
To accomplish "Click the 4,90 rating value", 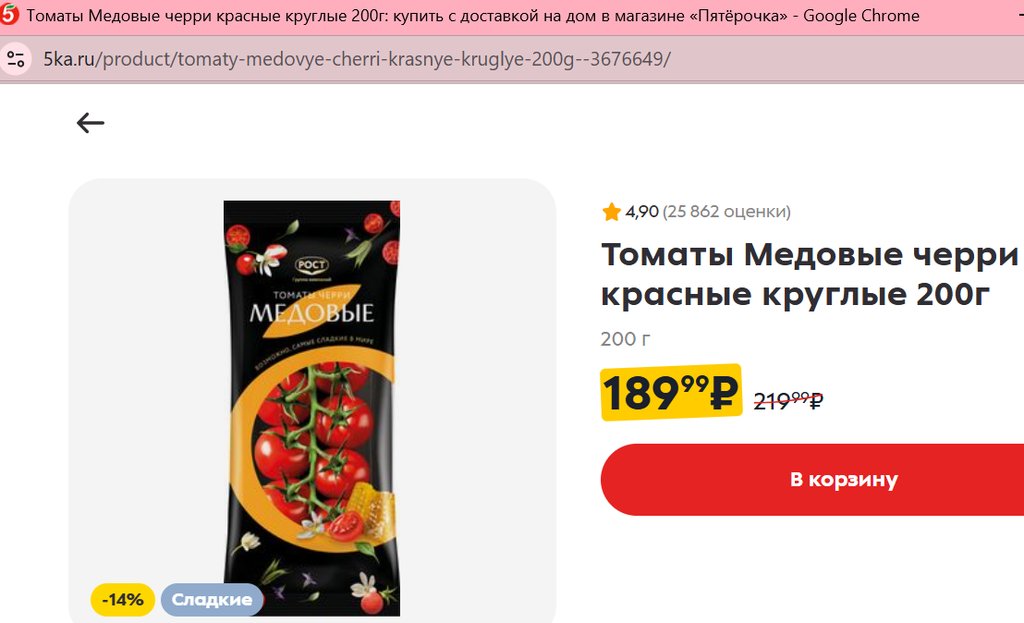I will pyautogui.click(x=642, y=212).
